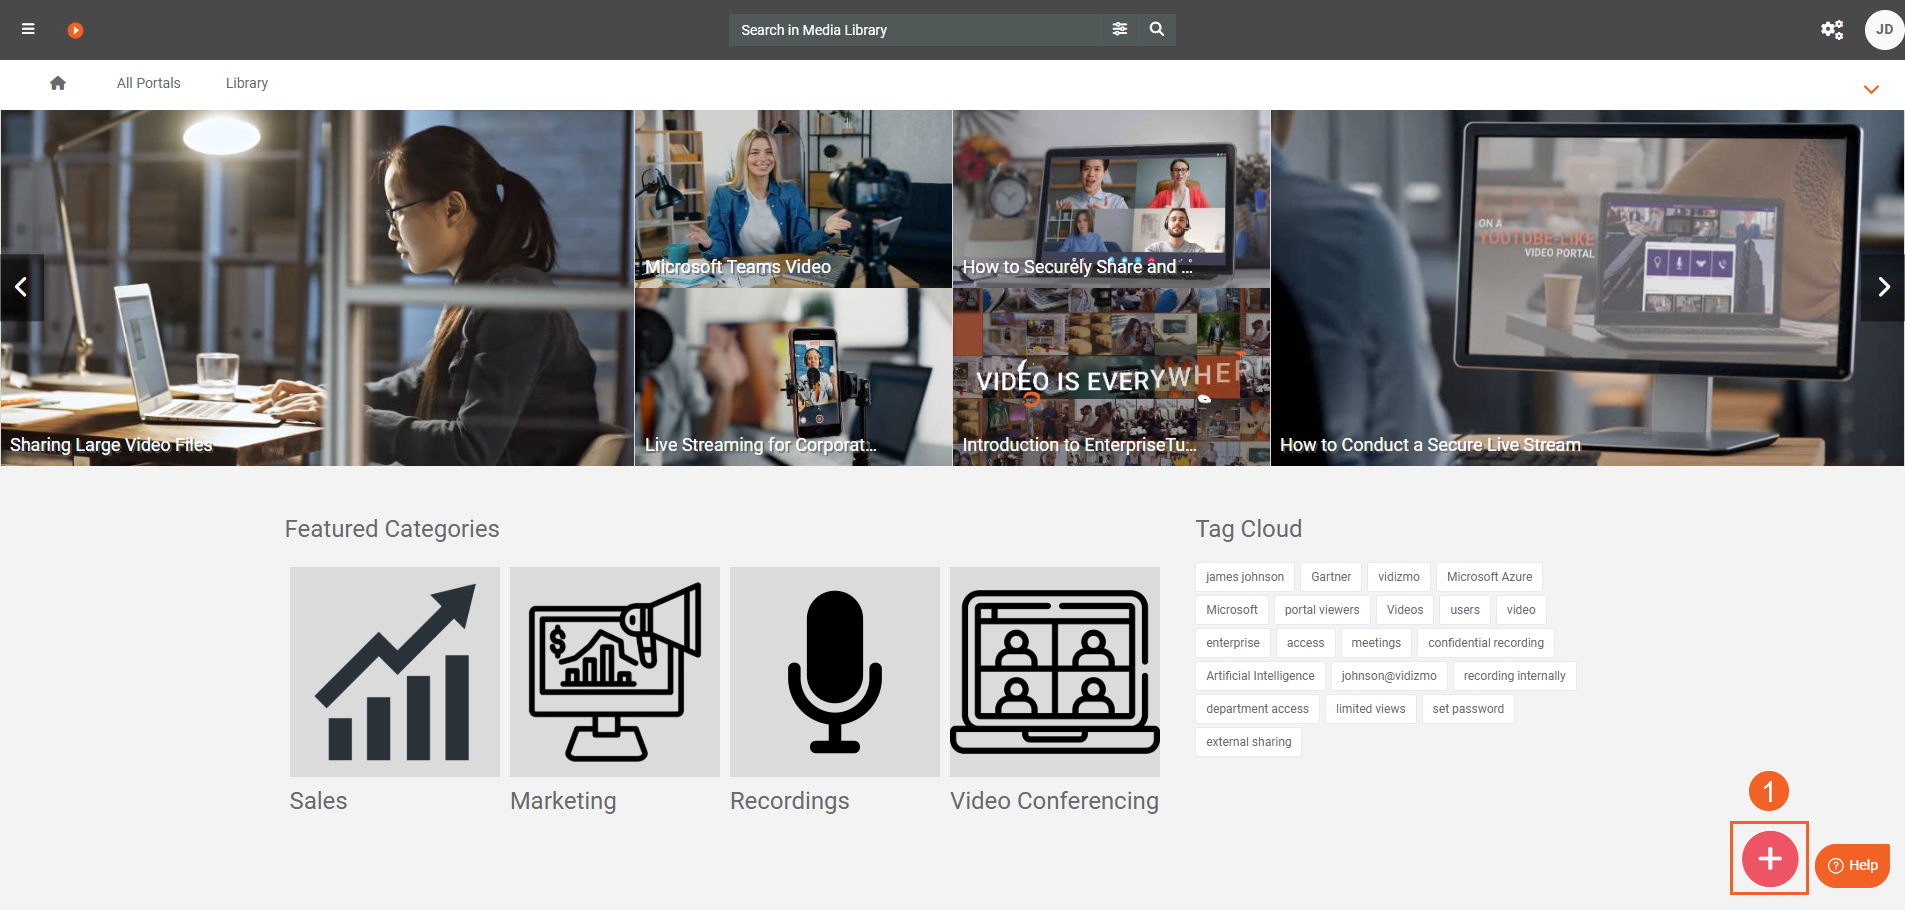
Task: Open the Recordings microphone category
Action: [x=834, y=671]
